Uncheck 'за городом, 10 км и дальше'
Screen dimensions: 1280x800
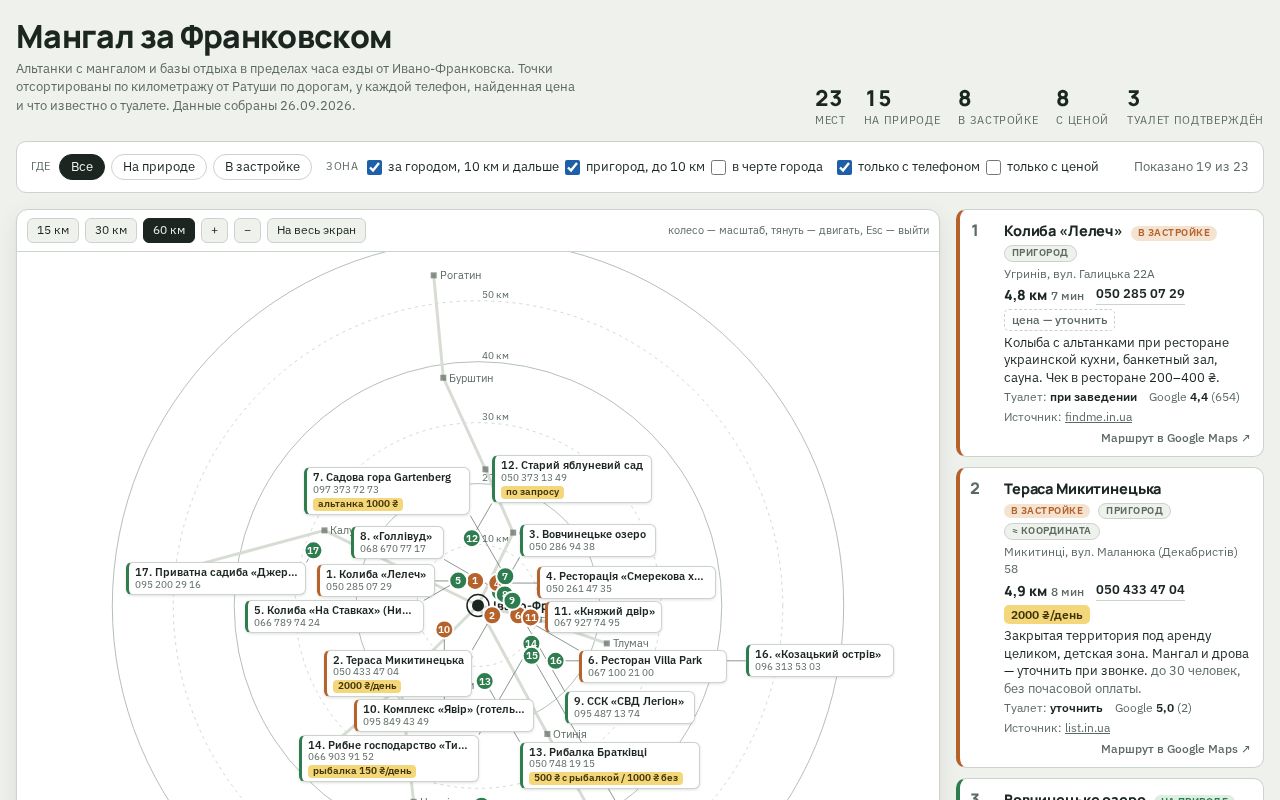coord(375,167)
